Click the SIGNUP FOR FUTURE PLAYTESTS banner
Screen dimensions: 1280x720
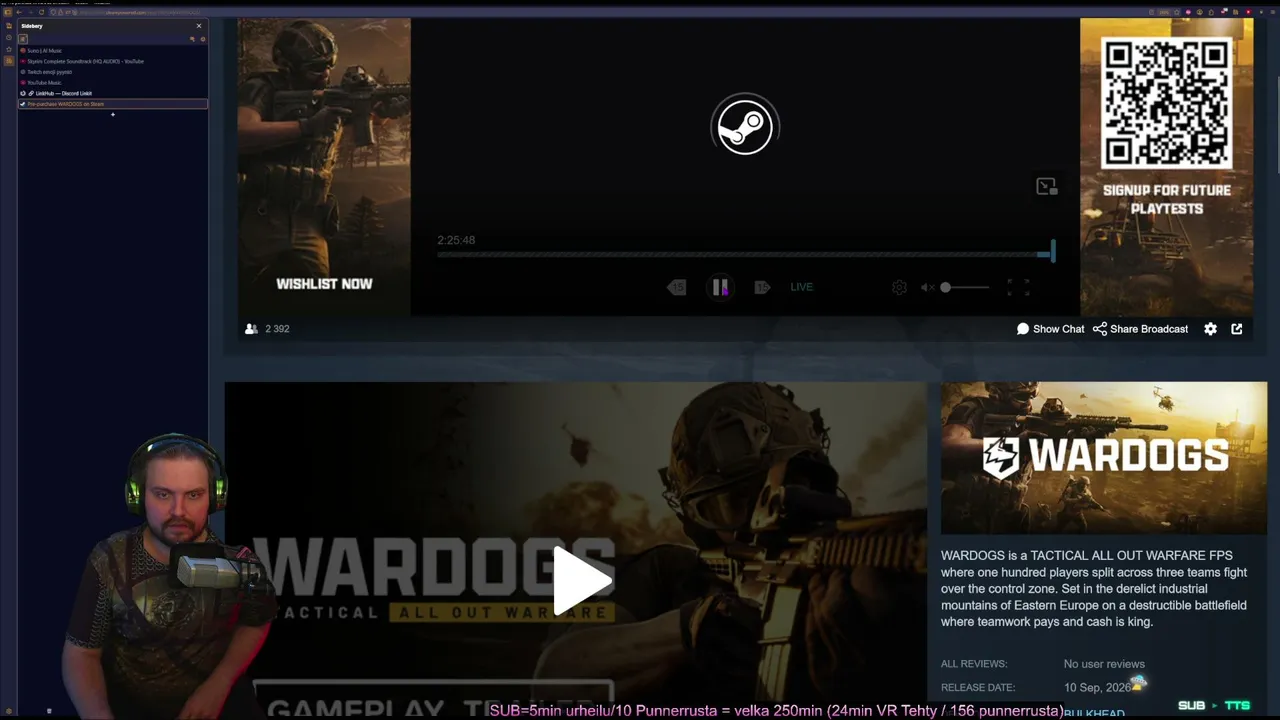[x=1167, y=199]
